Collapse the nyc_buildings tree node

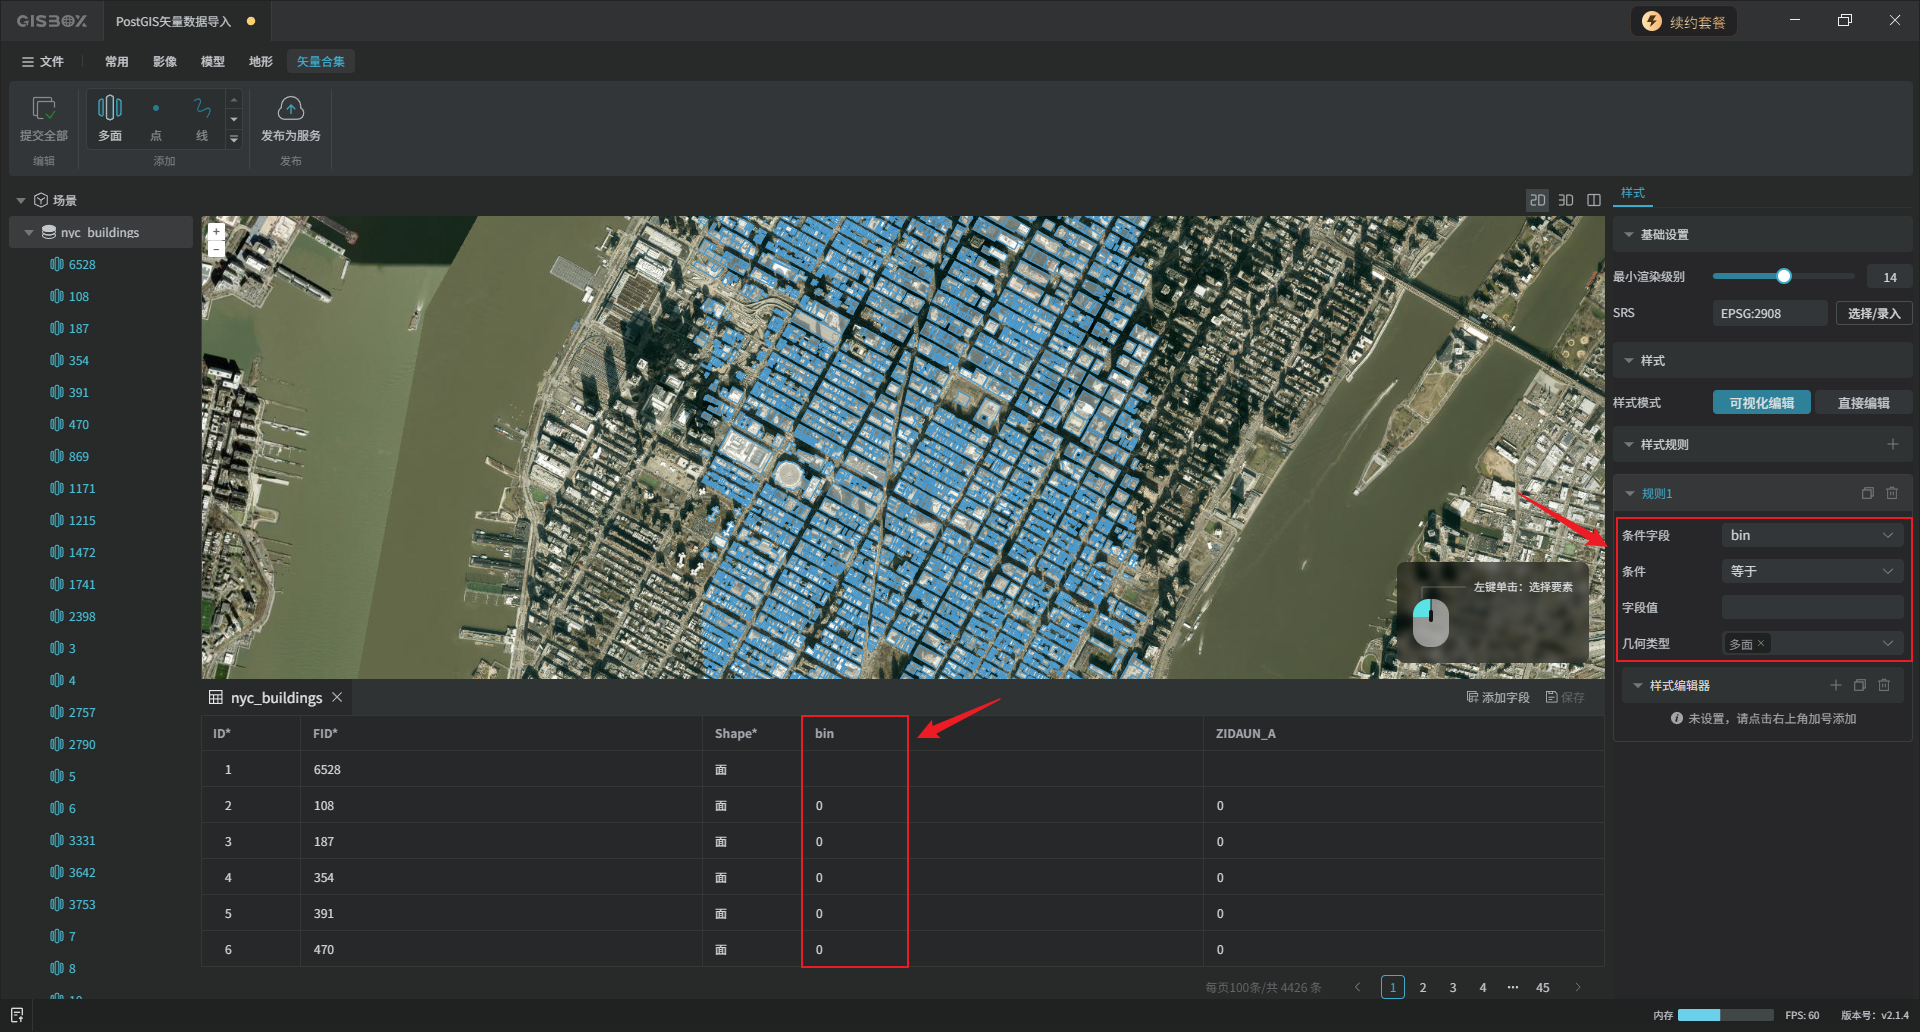[29, 232]
